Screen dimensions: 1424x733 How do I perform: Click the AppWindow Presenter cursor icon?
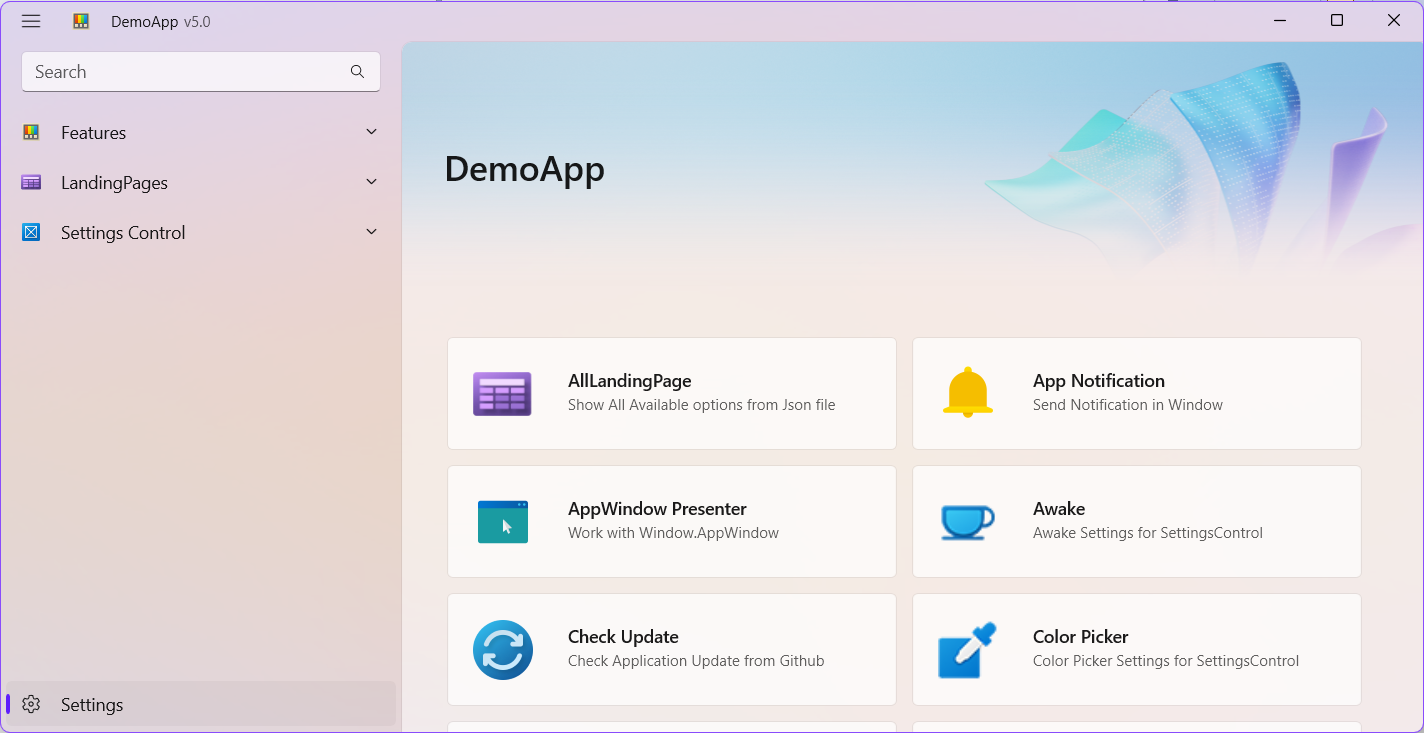tap(502, 521)
